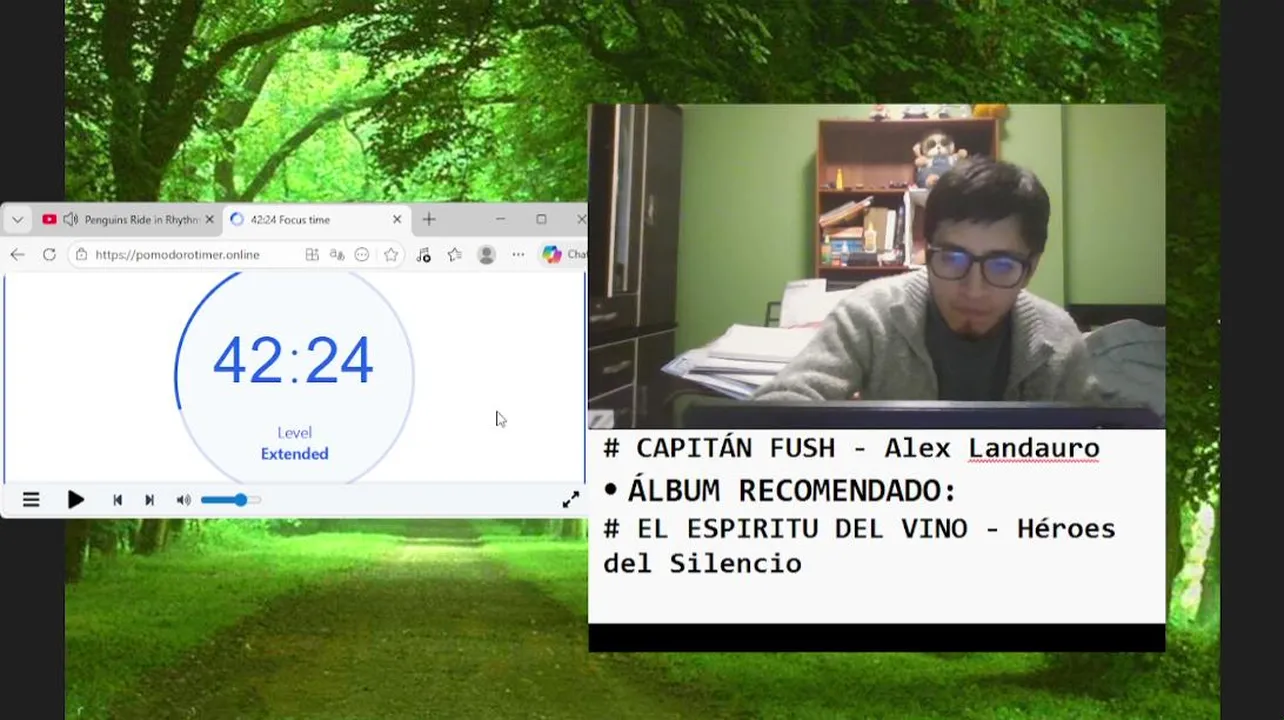The width and height of the screenshot is (1284, 720).
Task: Open the browser profile avatar
Action: 487,255
